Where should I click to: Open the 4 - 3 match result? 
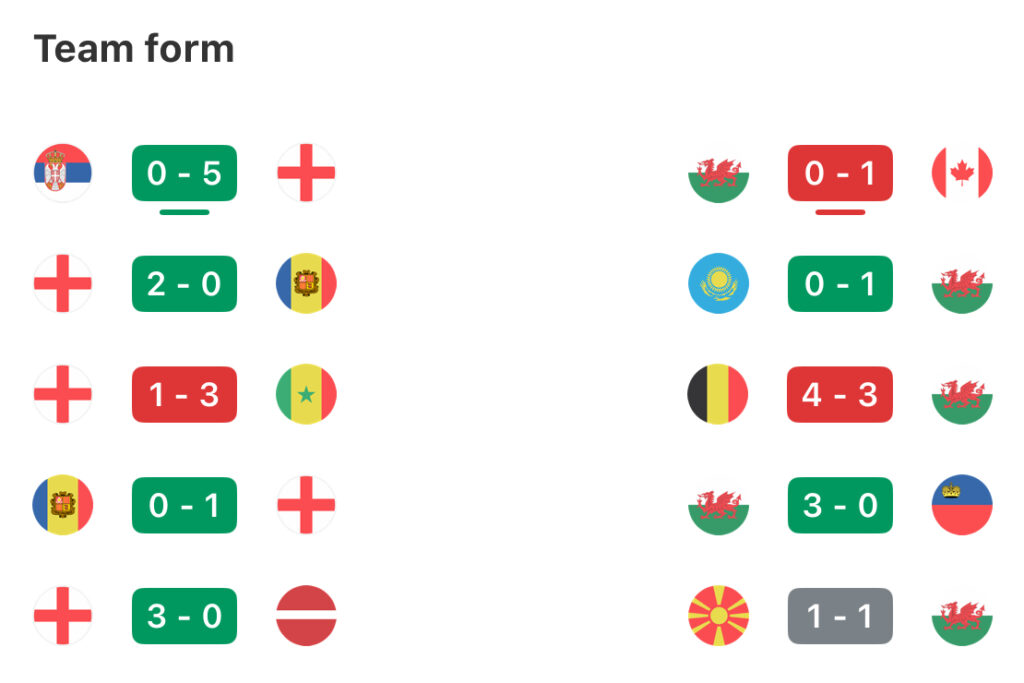point(840,394)
